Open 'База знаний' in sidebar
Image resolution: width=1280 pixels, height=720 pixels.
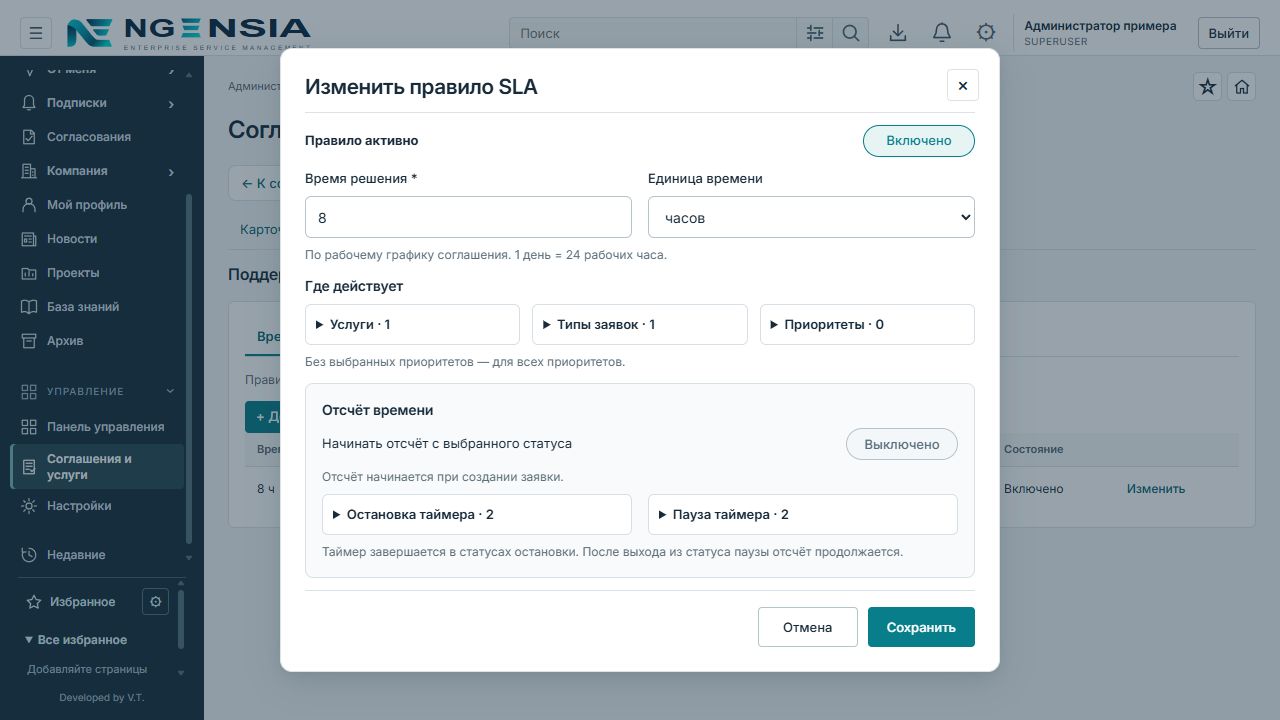98,307
